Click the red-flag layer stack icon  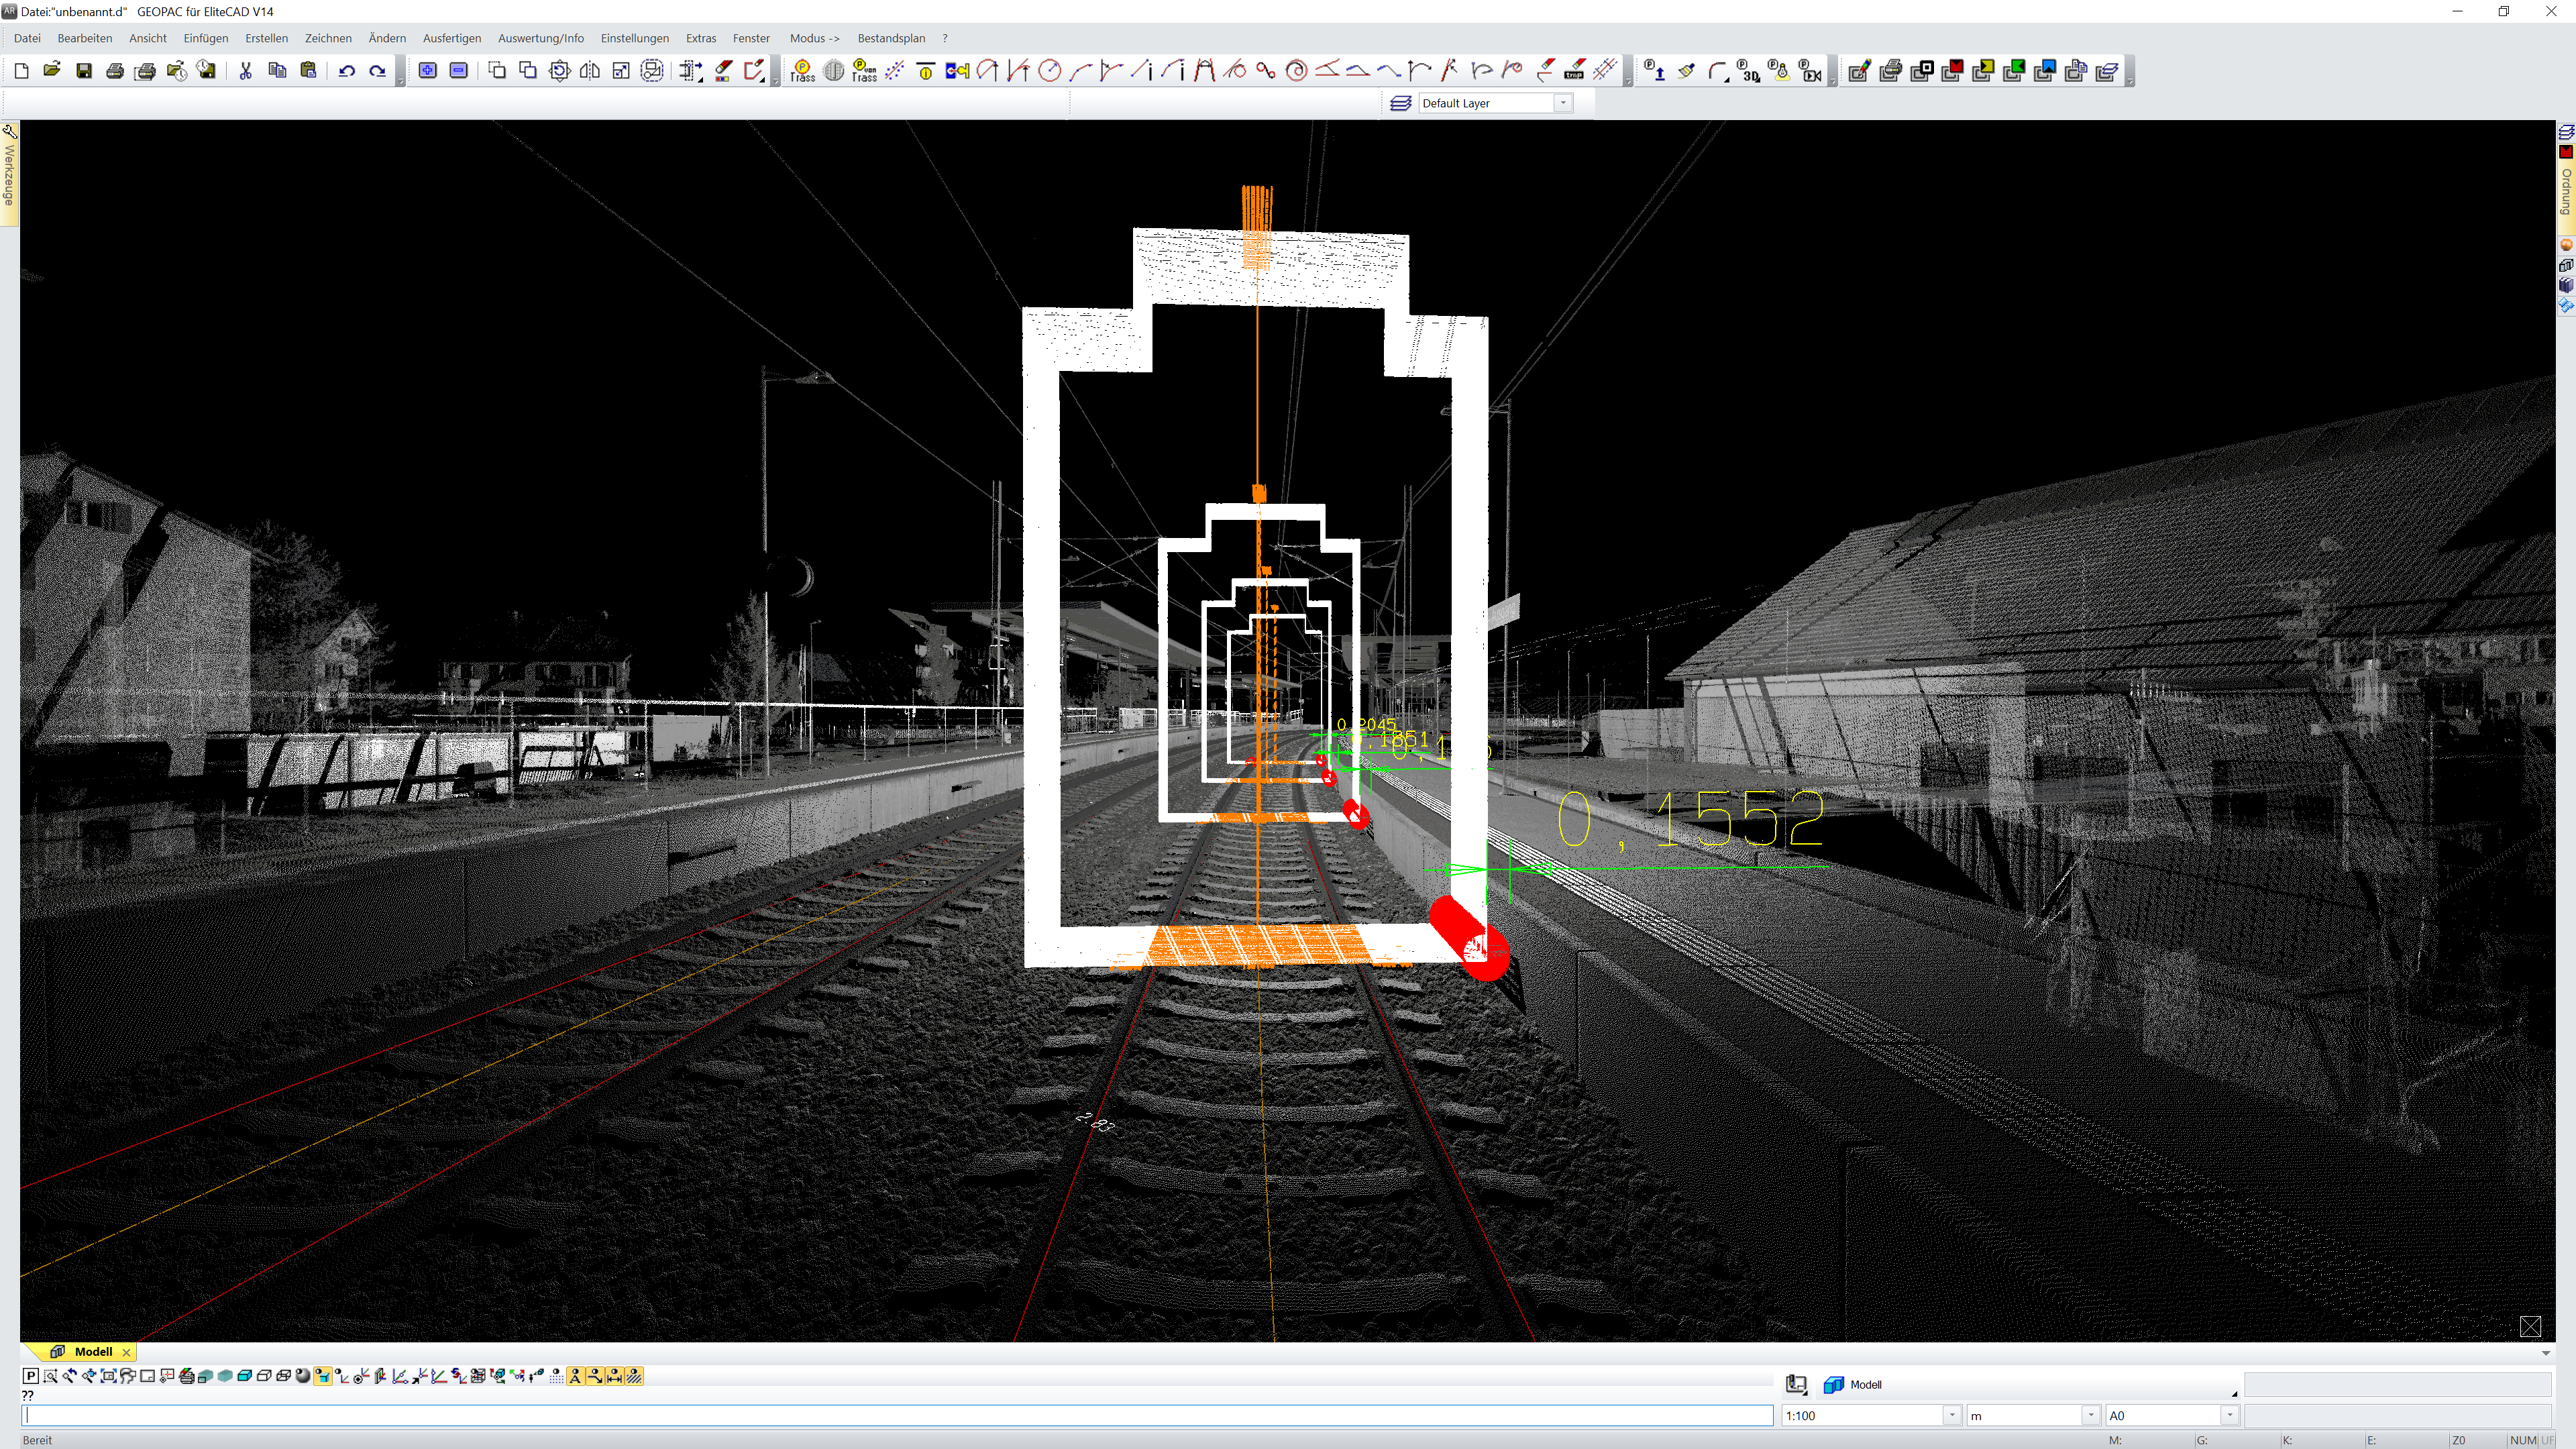[1951, 71]
